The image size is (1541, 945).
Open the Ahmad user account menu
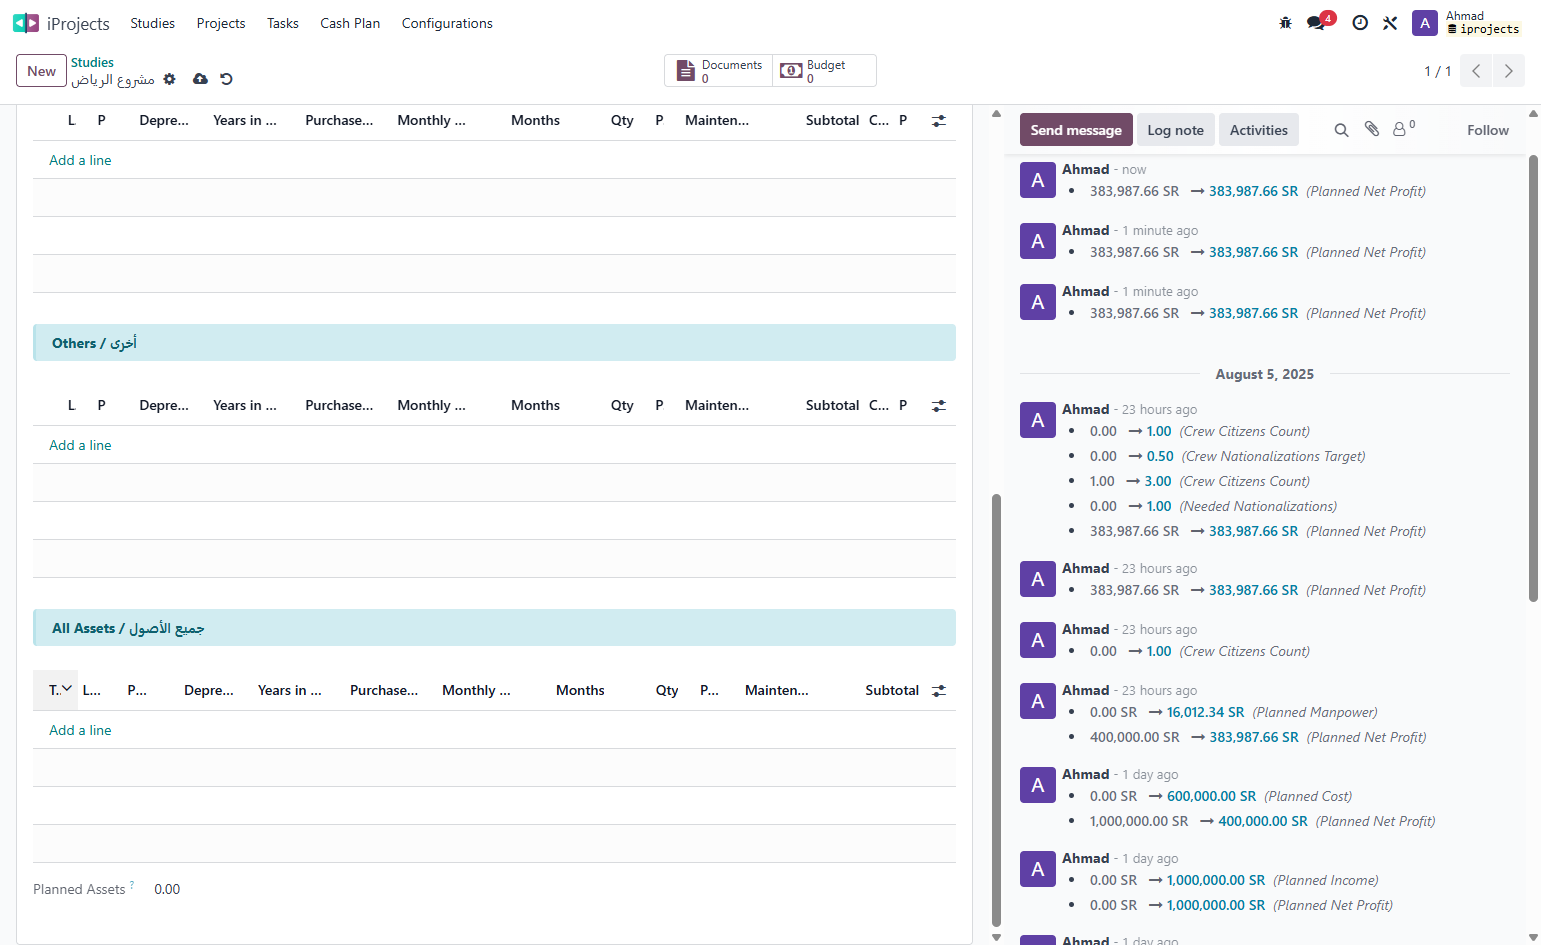point(1467,23)
